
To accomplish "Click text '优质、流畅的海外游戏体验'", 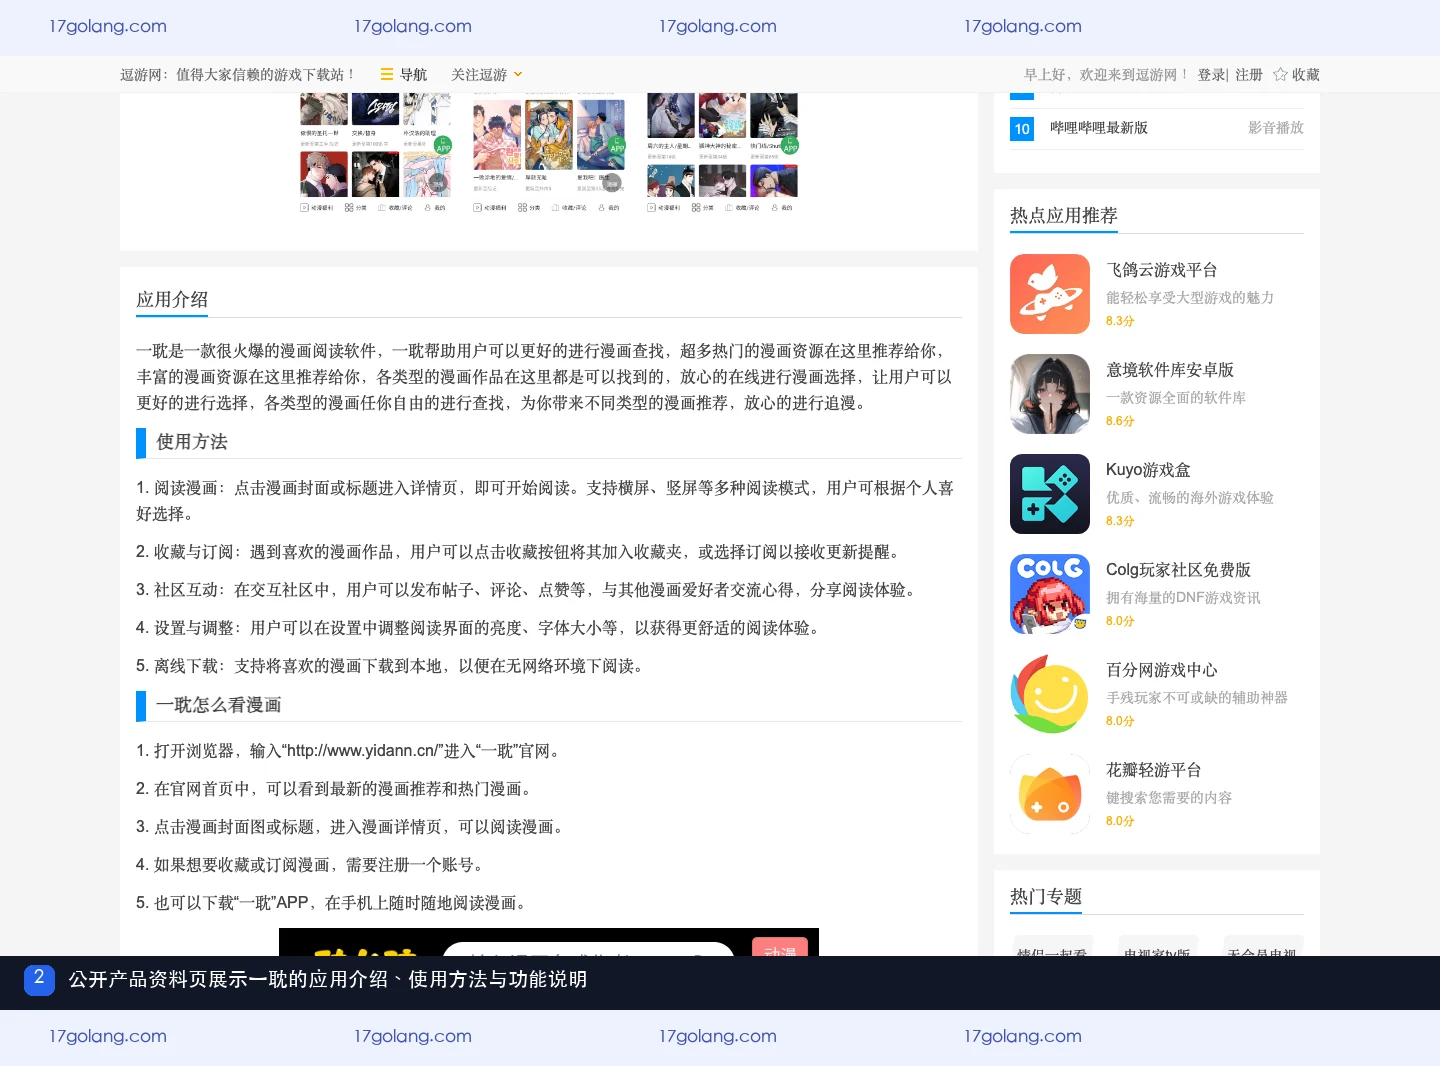I will [x=1190, y=498].
